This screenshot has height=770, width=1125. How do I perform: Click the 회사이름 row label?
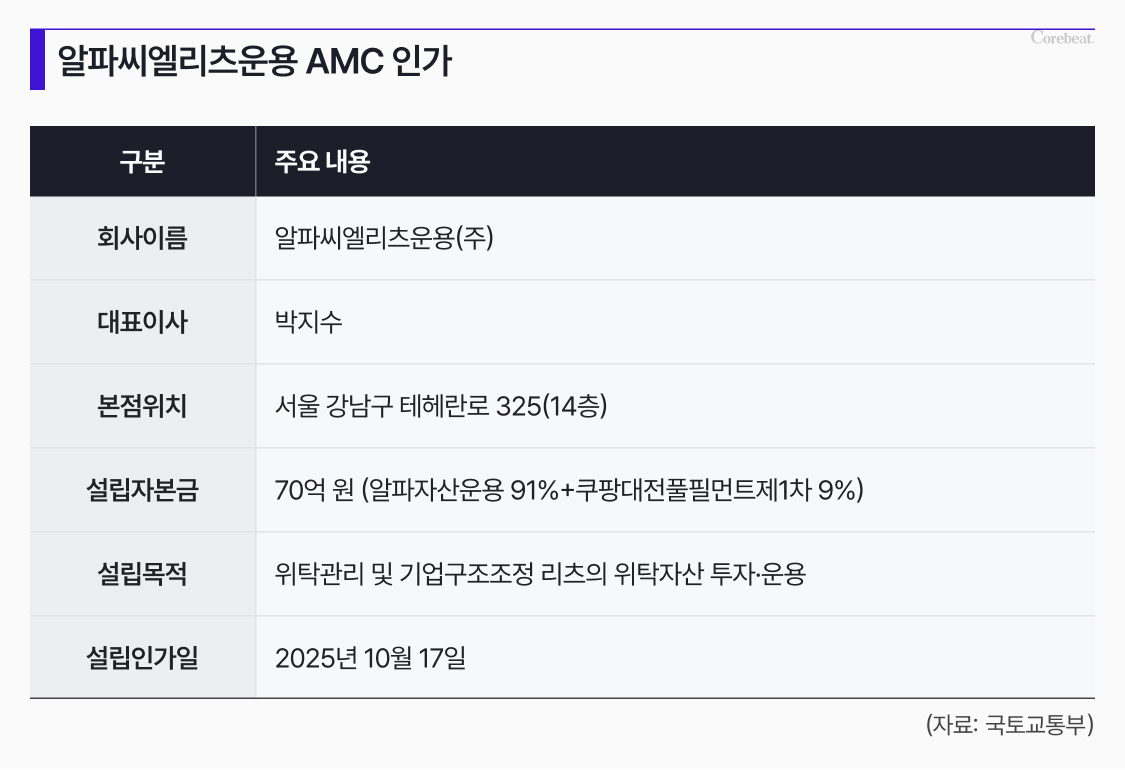click(x=142, y=239)
